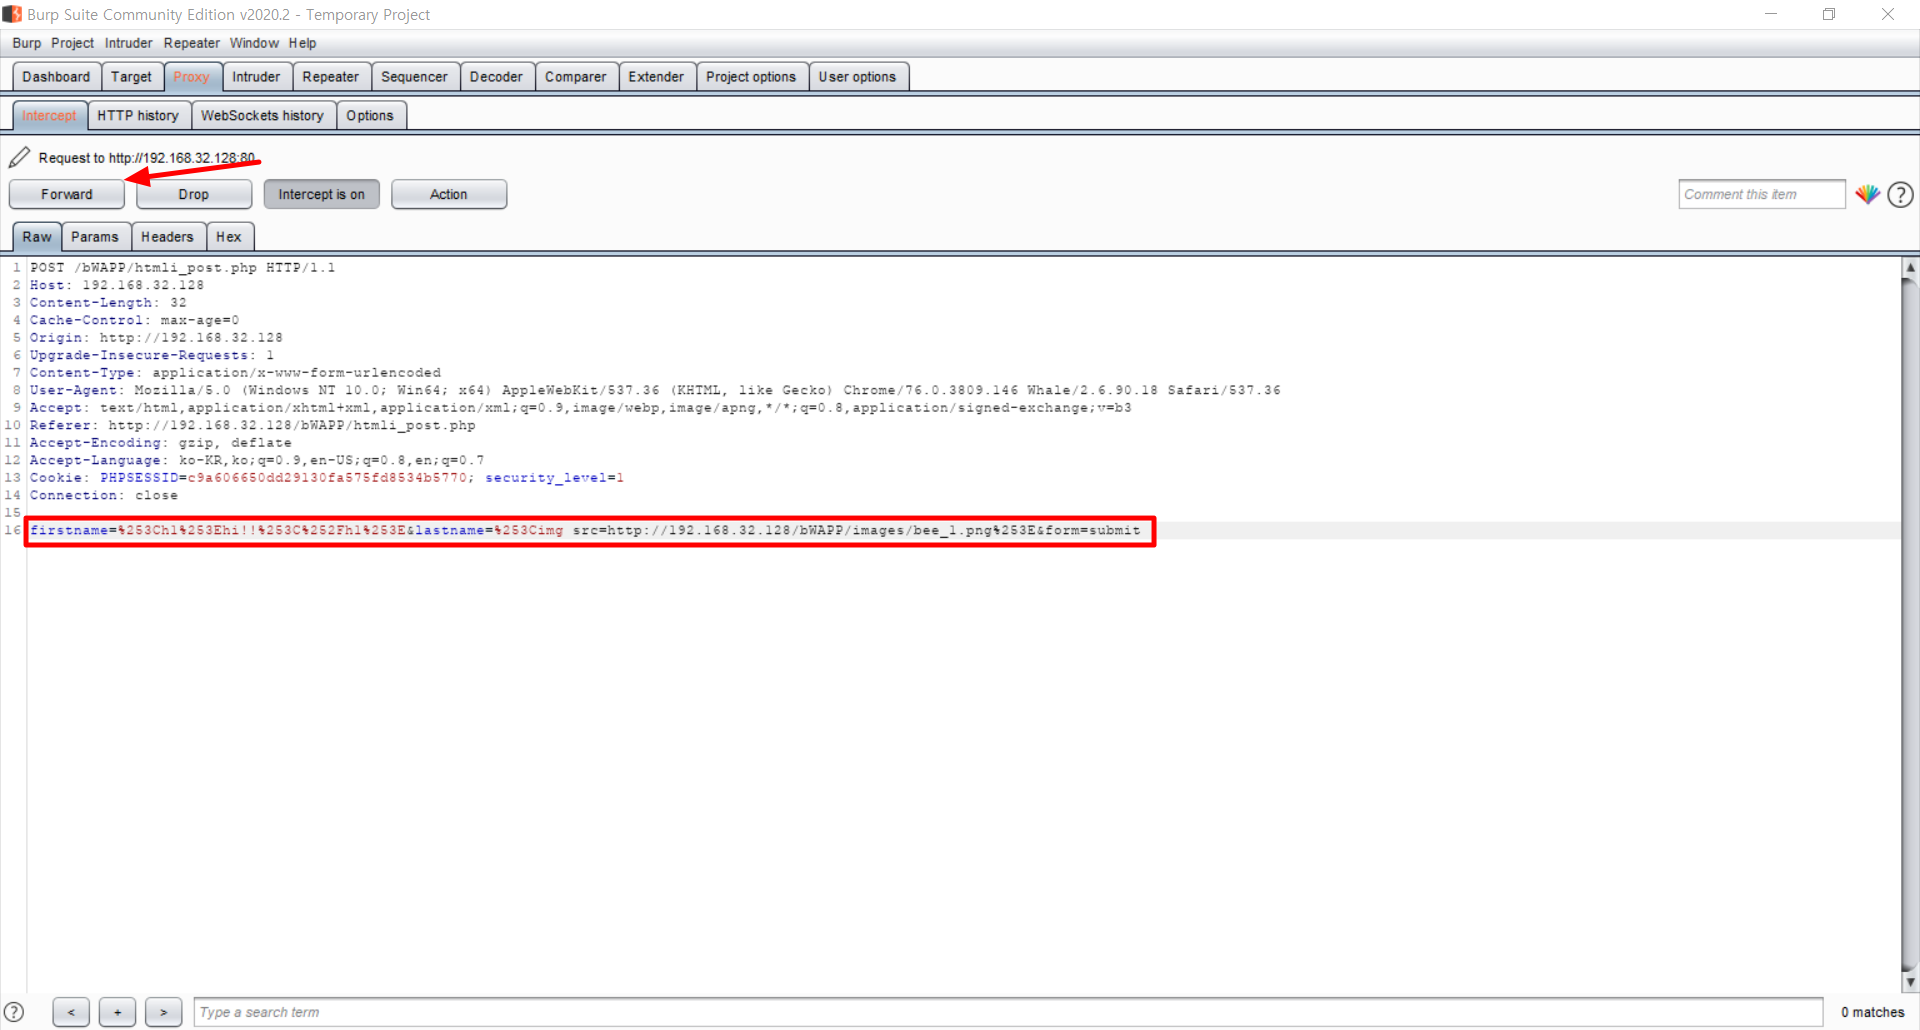Click the Burp Suite logo icon
This screenshot has height=1030, width=1920.
[x=12, y=14]
